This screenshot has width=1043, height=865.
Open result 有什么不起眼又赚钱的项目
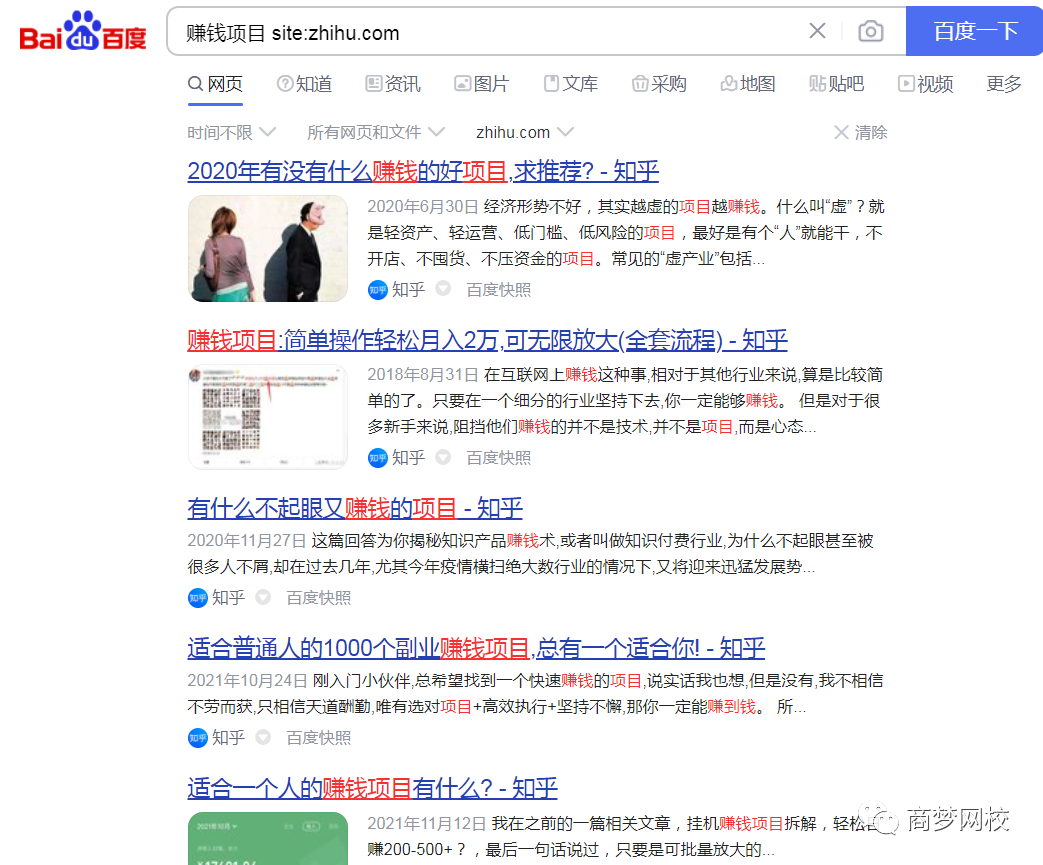click(x=354, y=508)
